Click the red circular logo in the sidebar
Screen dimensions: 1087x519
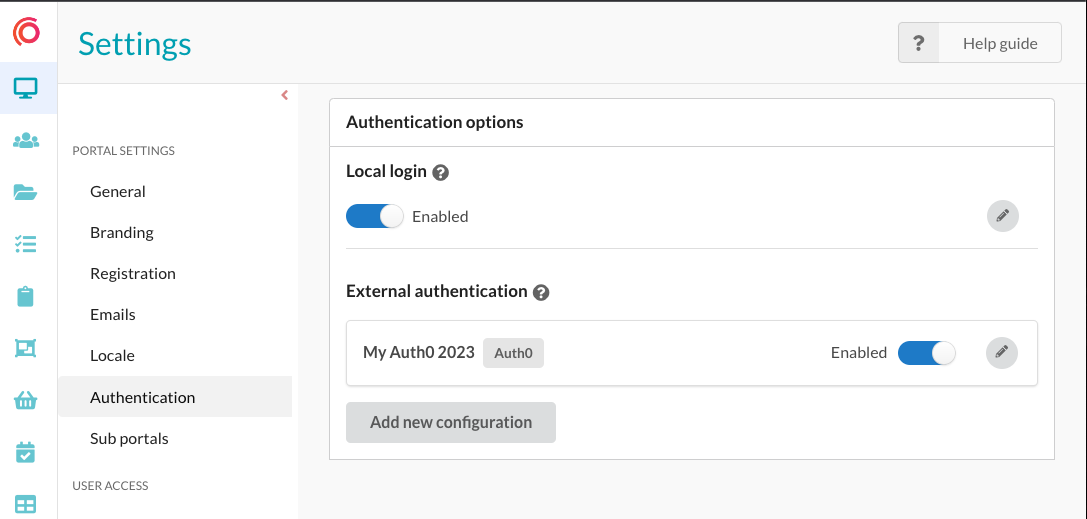coord(27,33)
